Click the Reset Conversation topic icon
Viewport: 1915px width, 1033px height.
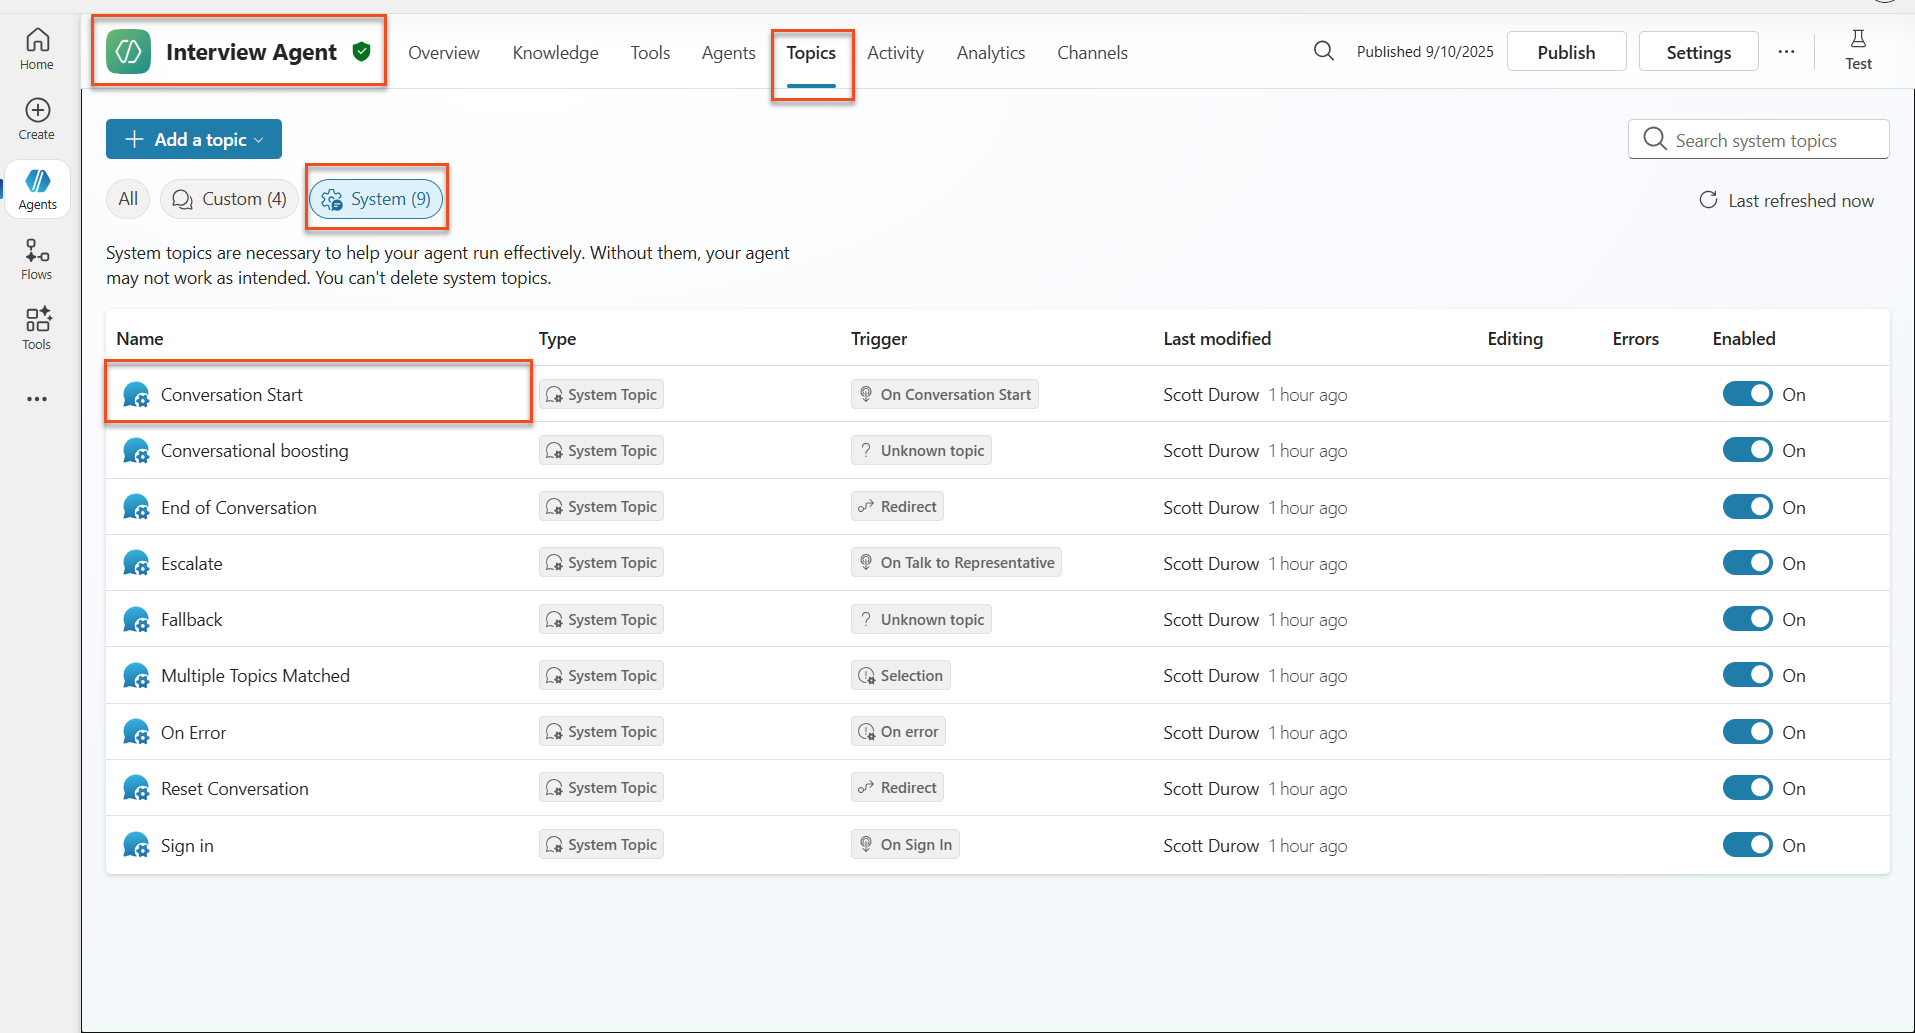(x=136, y=789)
